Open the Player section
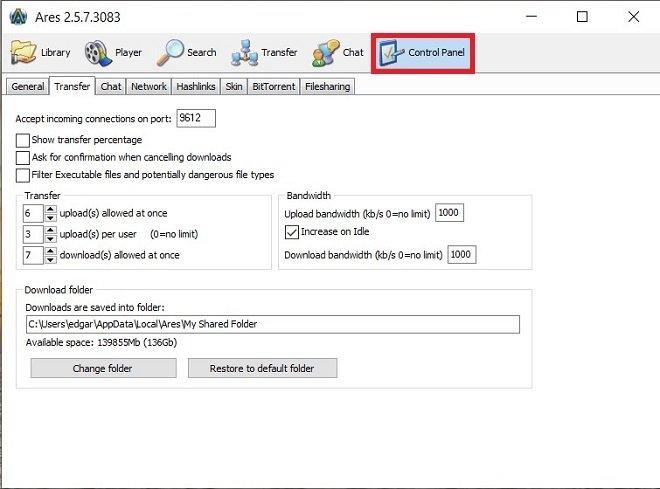This screenshot has width=660, height=489. [x=113, y=53]
